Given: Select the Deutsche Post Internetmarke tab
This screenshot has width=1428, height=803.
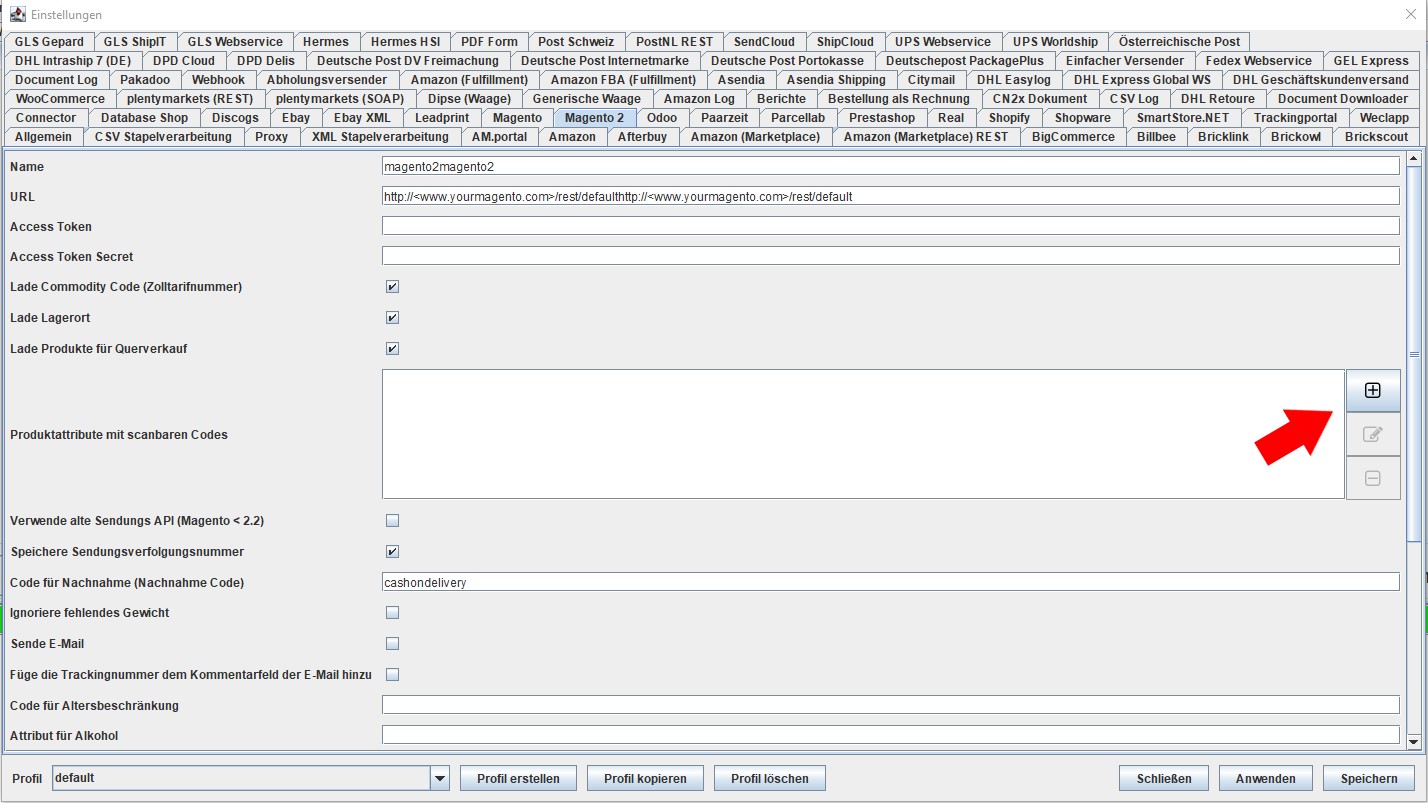Looking at the screenshot, I should point(605,61).
